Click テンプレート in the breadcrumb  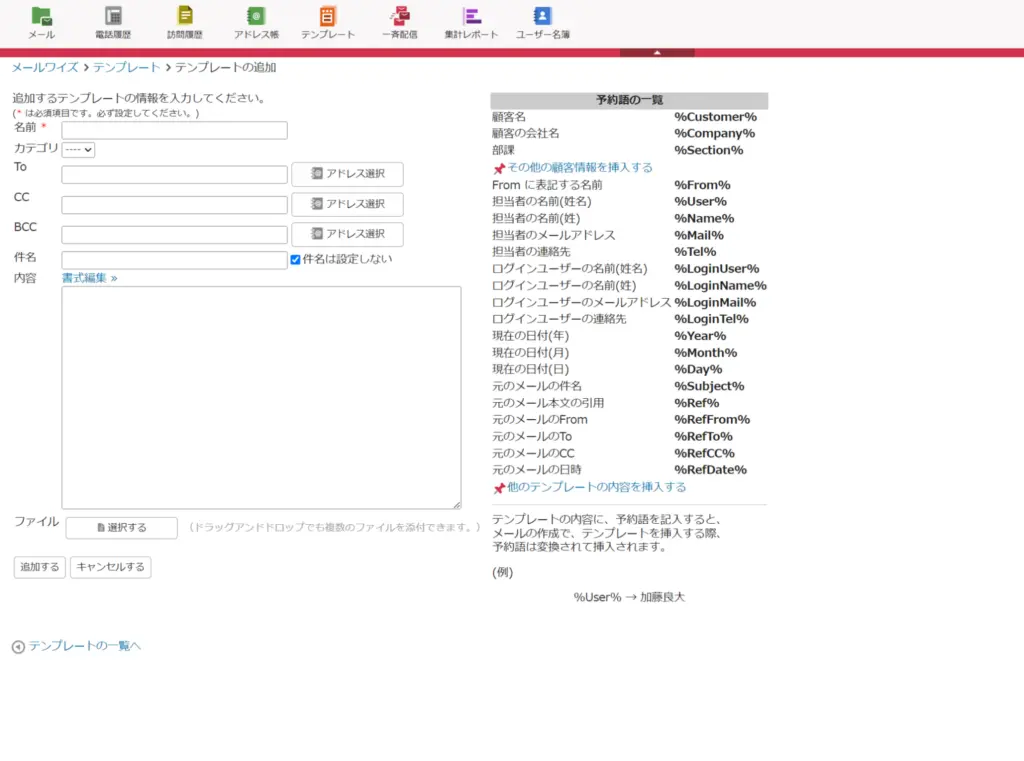[126, 68]
